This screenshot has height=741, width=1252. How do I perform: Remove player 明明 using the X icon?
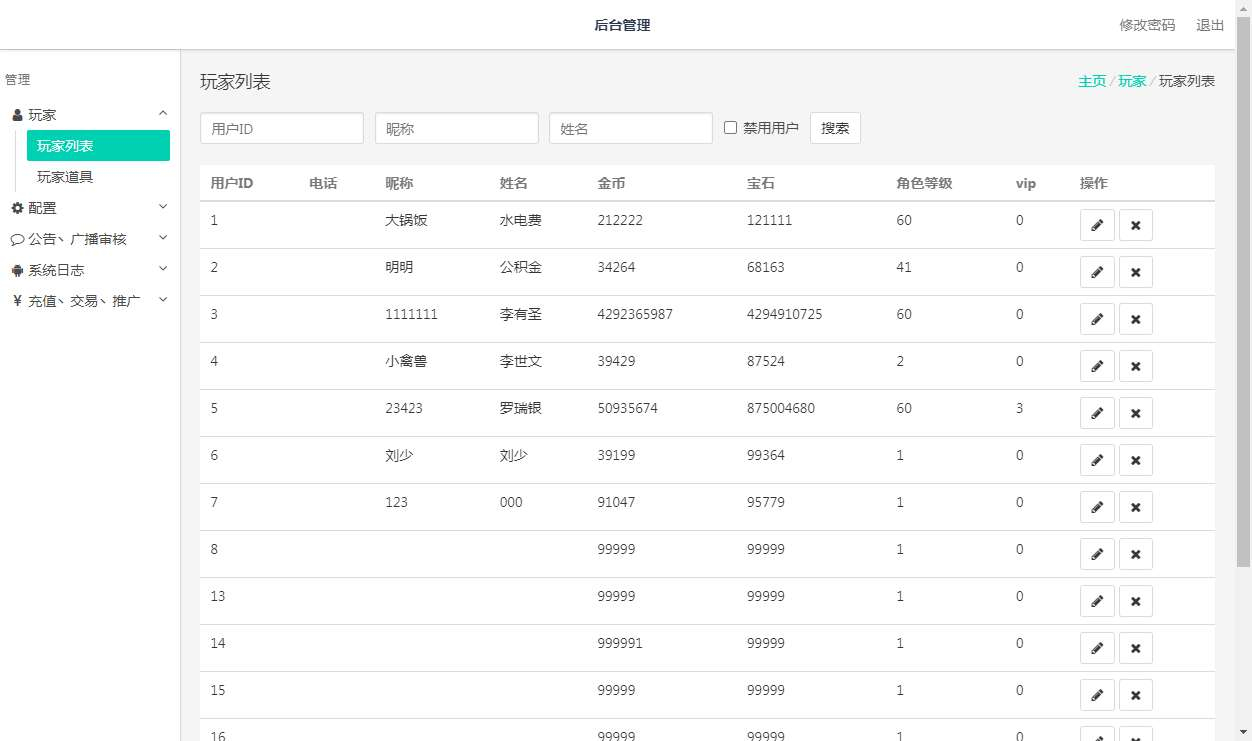point(1136,272)
